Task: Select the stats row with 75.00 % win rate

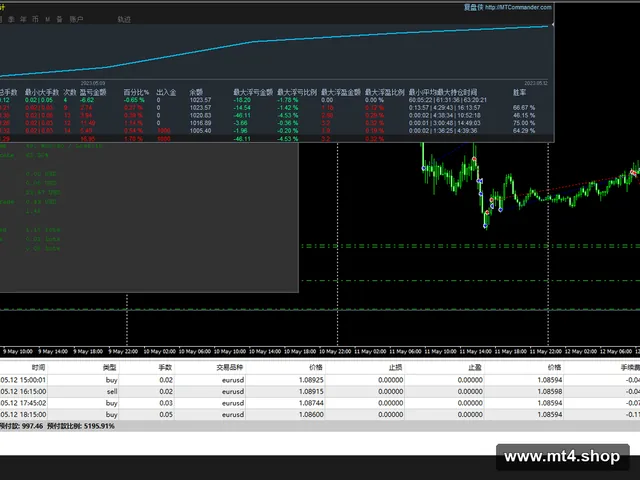Action: point(276,123)
